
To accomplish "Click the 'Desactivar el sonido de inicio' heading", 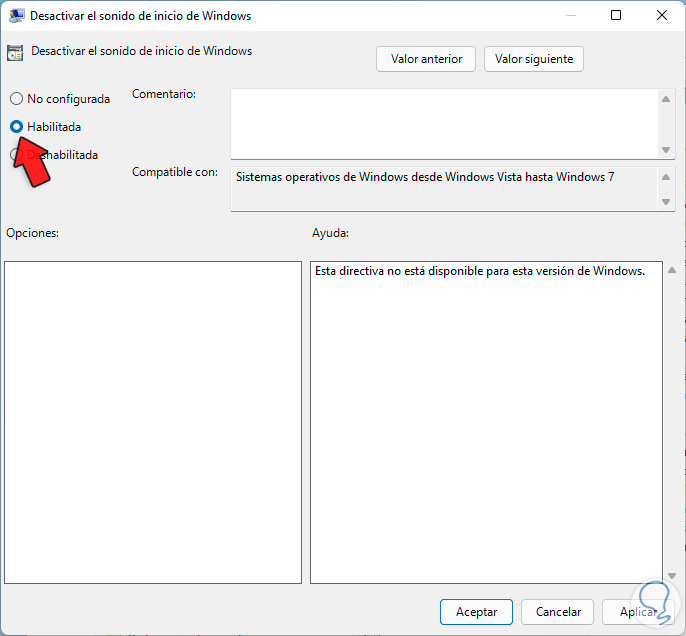I will [141, 51].
